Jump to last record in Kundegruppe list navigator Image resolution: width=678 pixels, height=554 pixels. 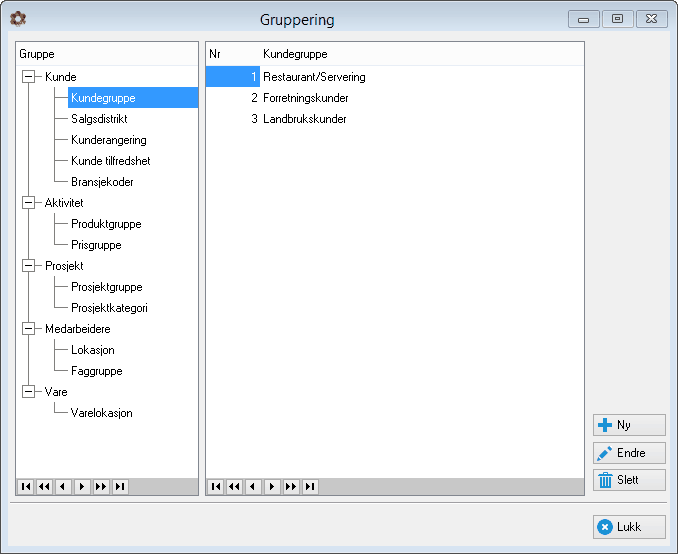(x=310, y=487)
